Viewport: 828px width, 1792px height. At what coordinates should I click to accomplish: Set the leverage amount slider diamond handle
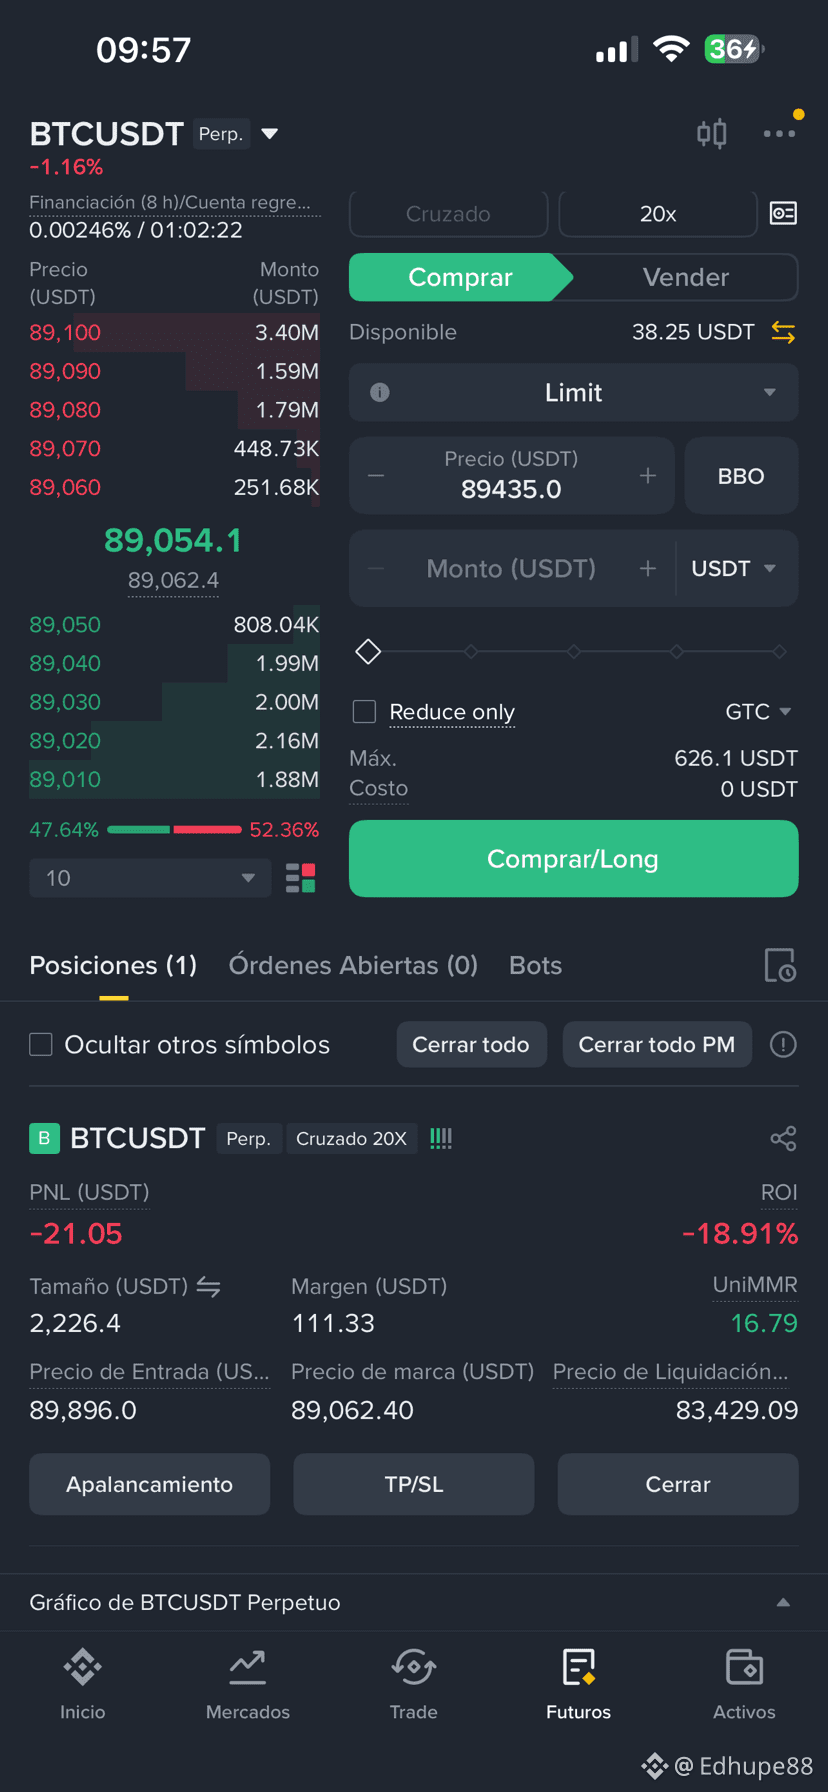pos(368,652)
